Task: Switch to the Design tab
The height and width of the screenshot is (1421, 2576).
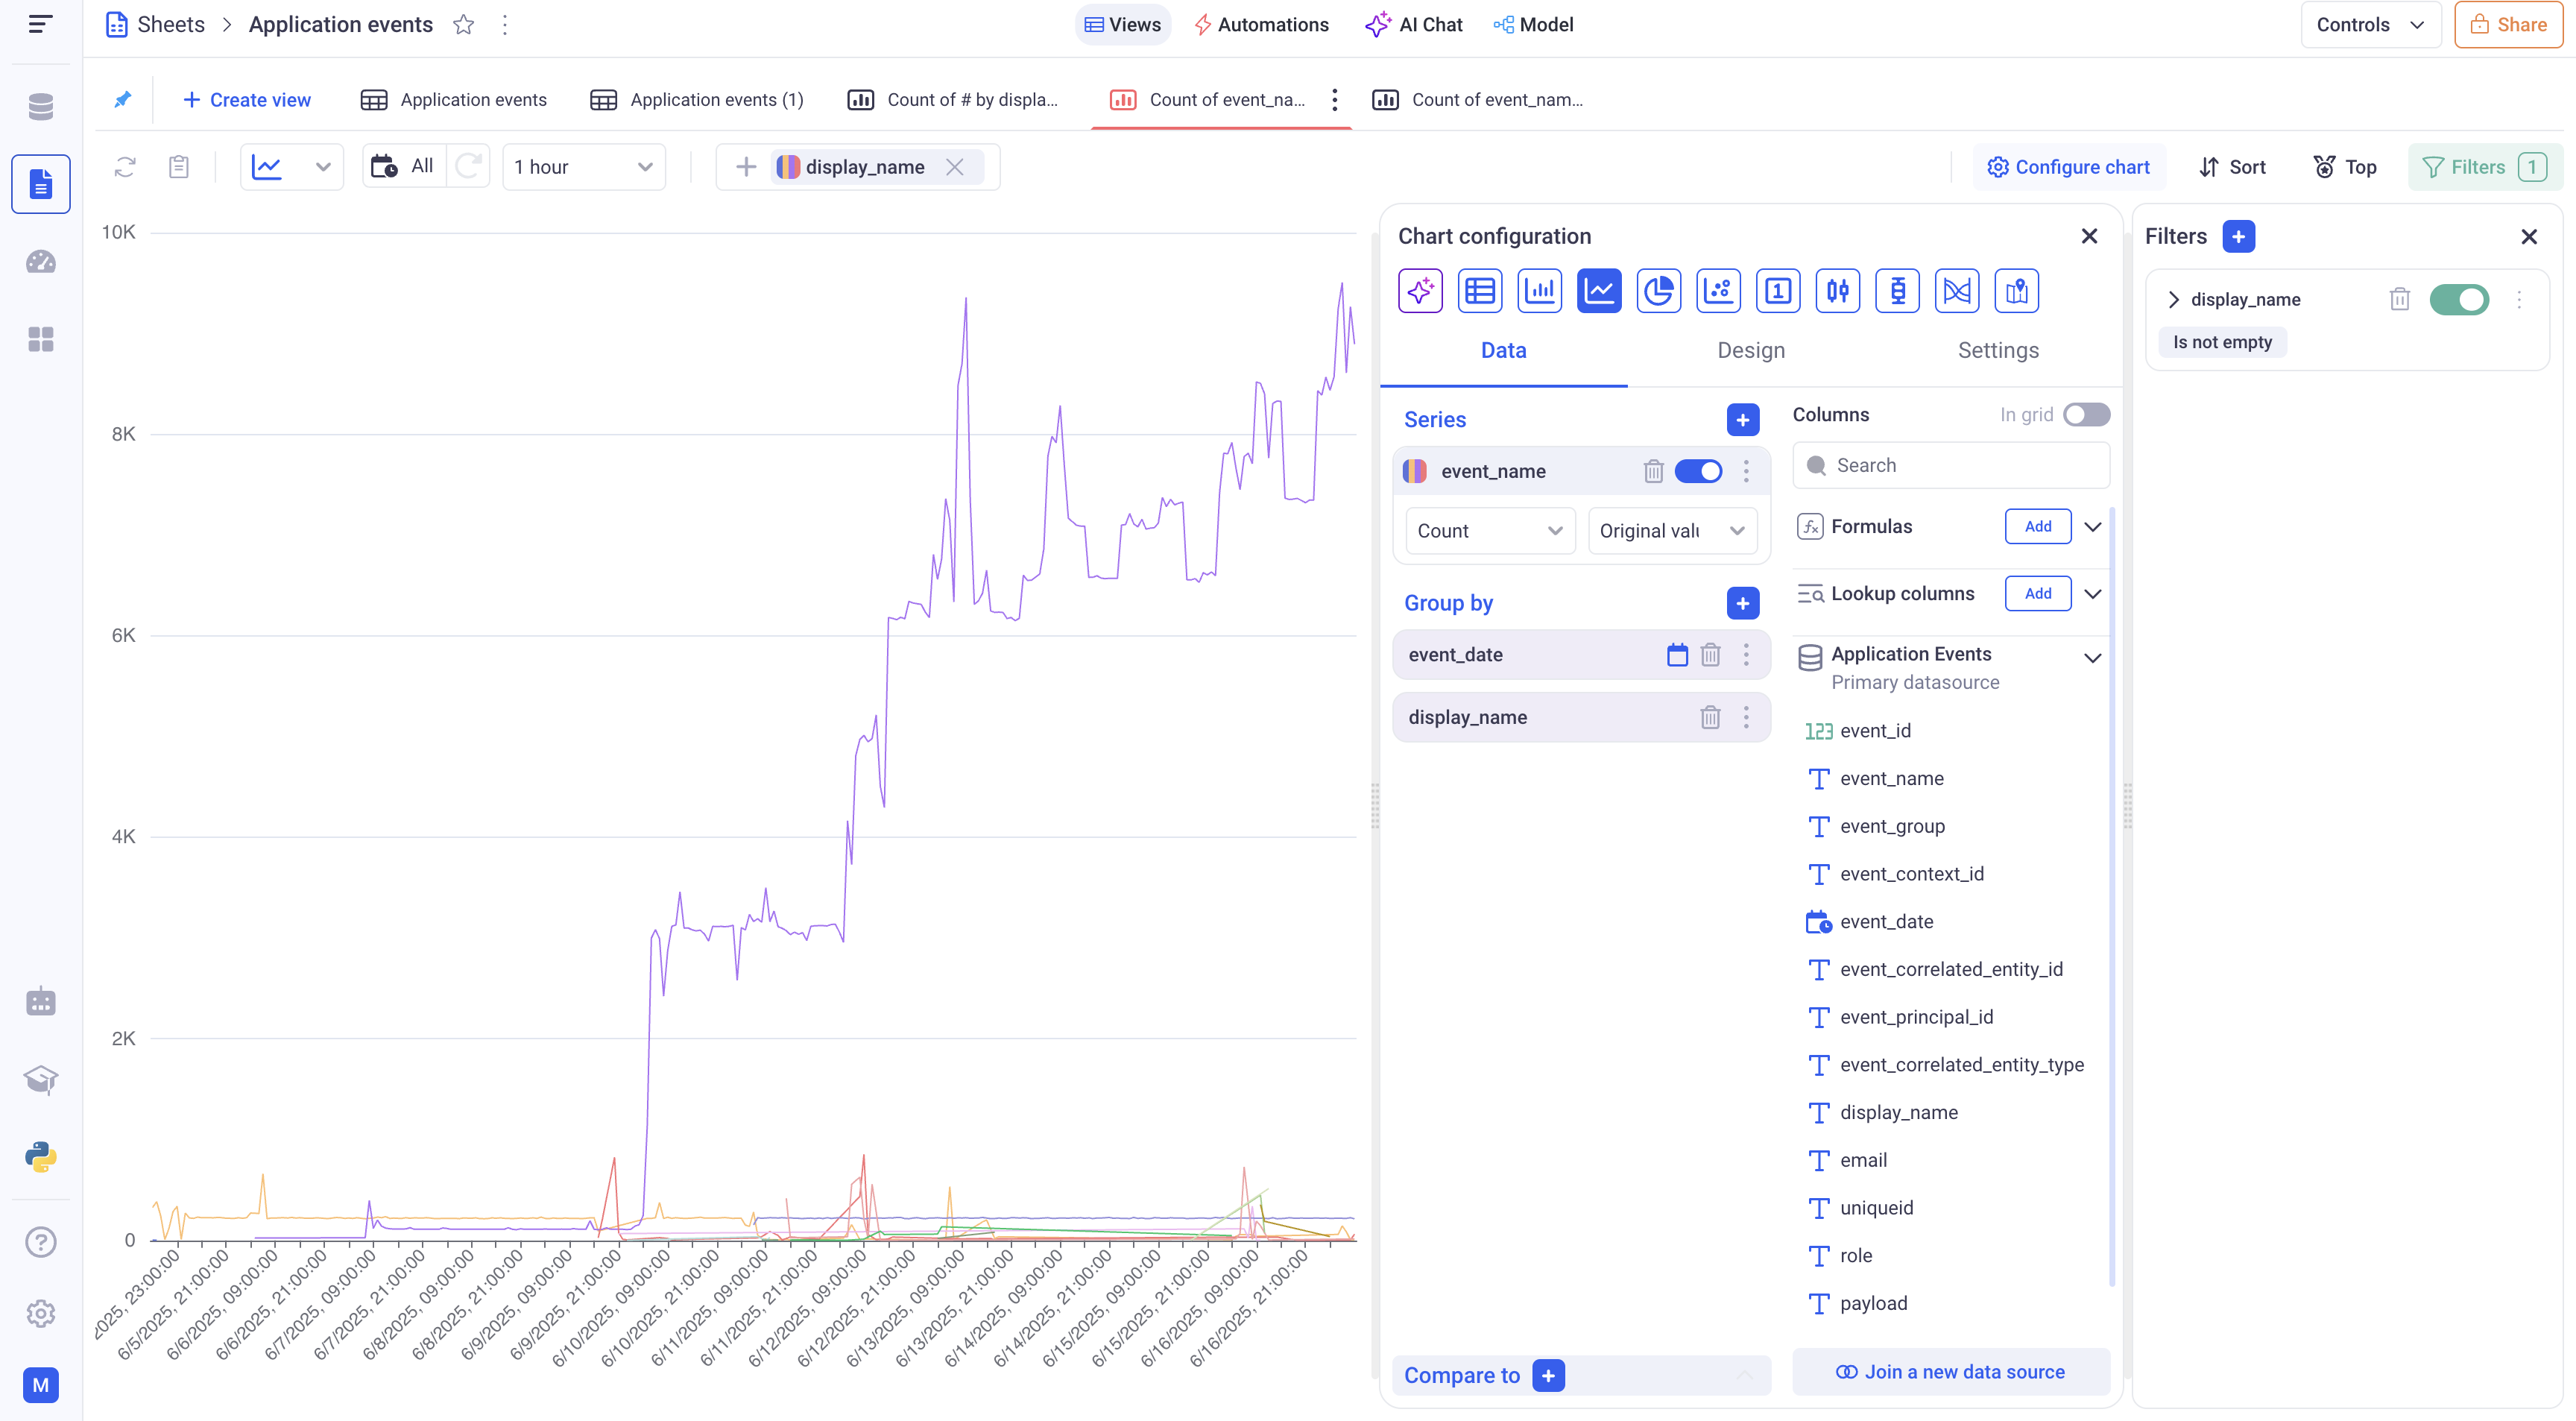Action: (1750, 350)
